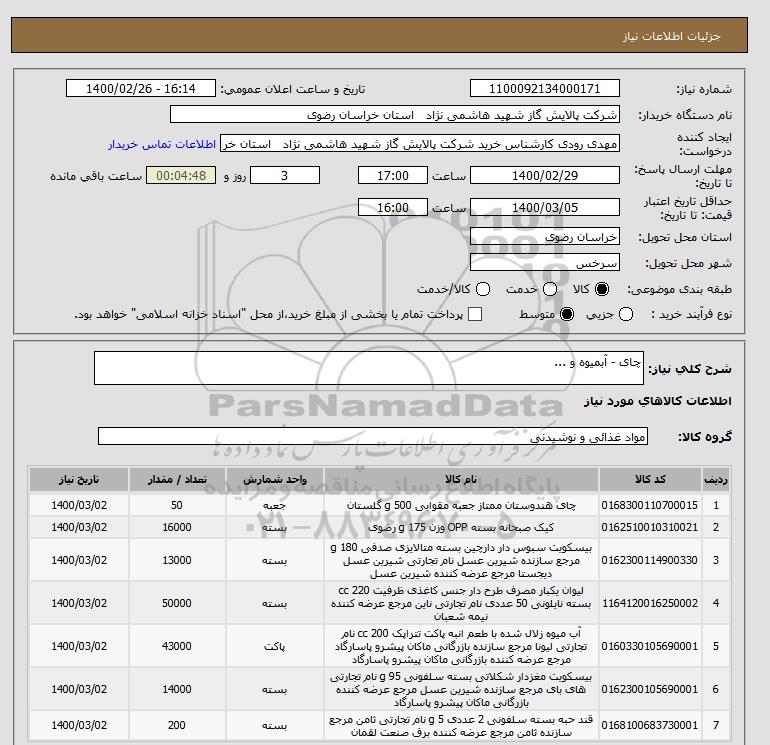The height and width of the screenshot is (745, 770).
Task: Choose the متوسط purchase process option
Action: (567, 314)
